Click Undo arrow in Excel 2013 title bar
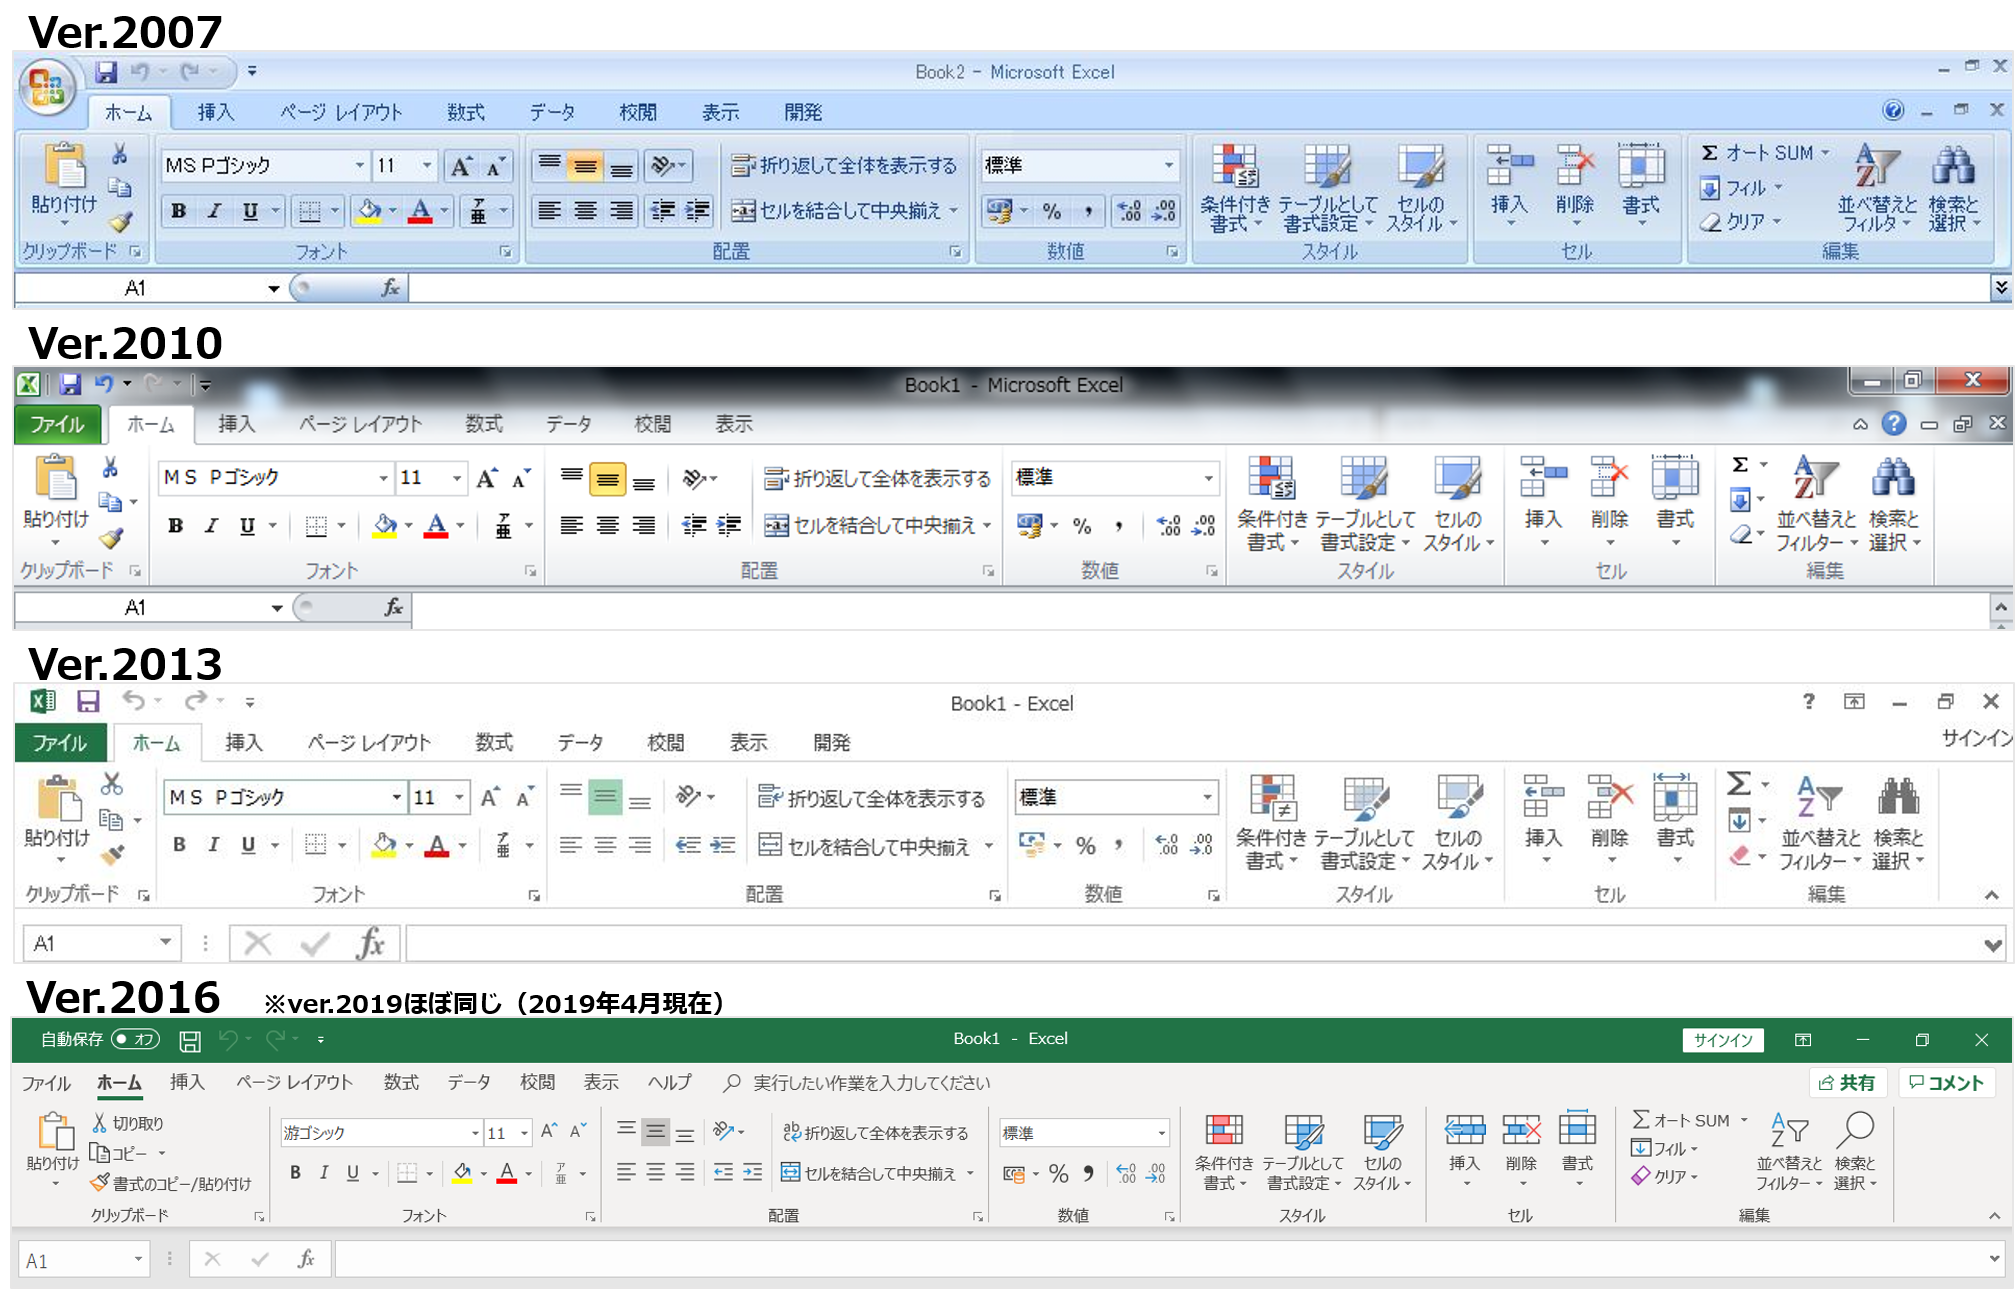 click(134, 701)
